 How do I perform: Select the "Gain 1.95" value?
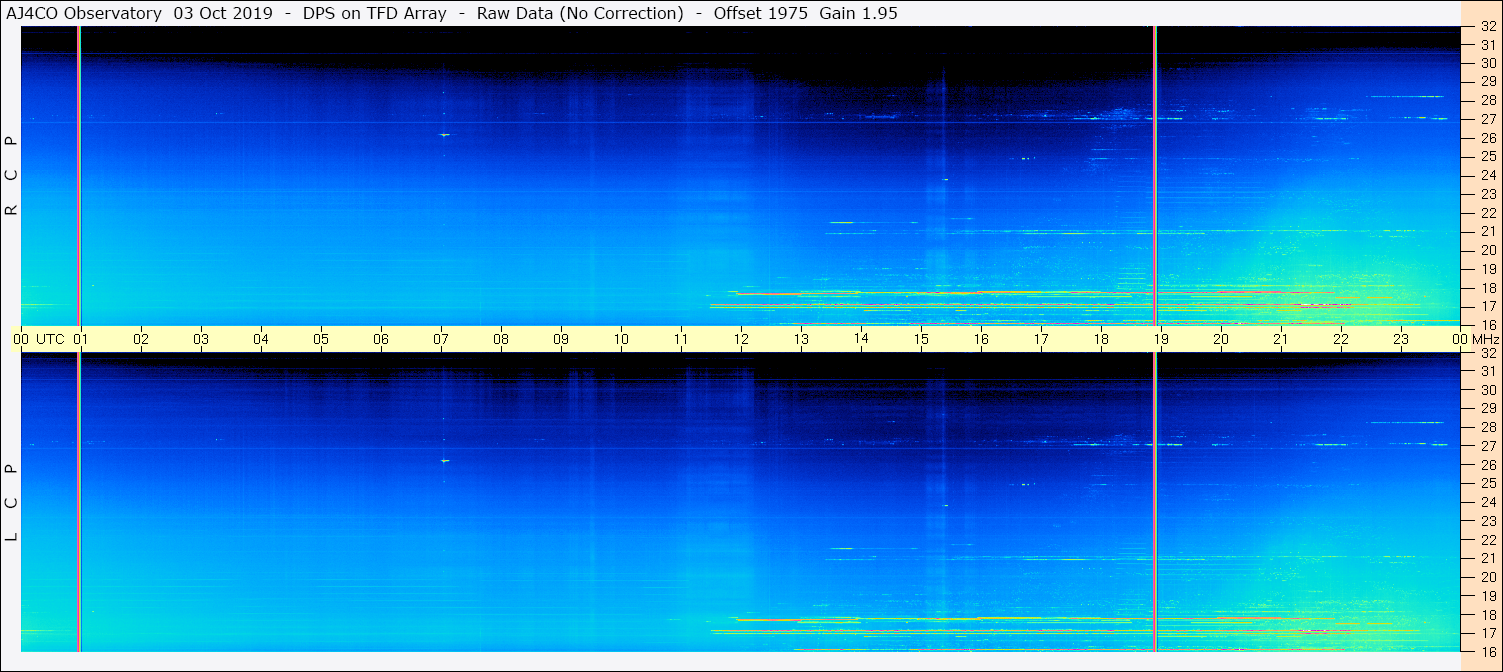click(859, 13)
